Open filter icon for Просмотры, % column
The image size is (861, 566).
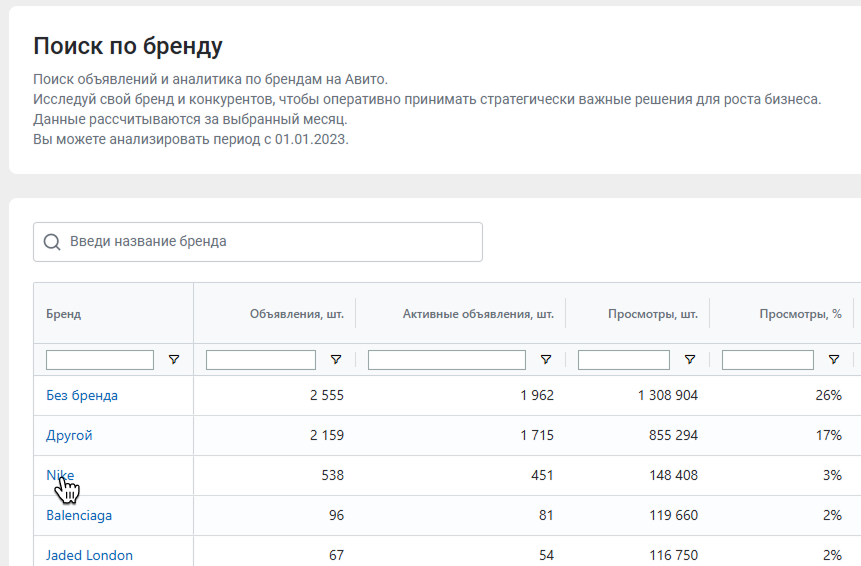(x=834, y=360)
